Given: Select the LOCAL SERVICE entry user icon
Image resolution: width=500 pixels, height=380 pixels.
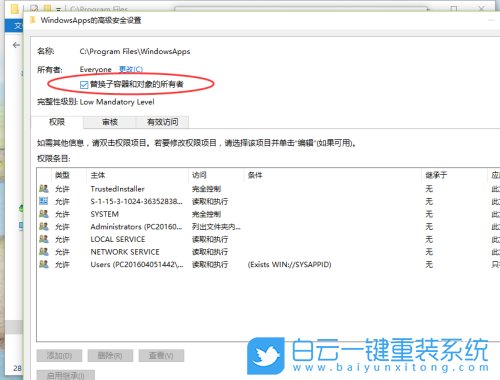Looking at the screenshot, I should tap(44, 239).
